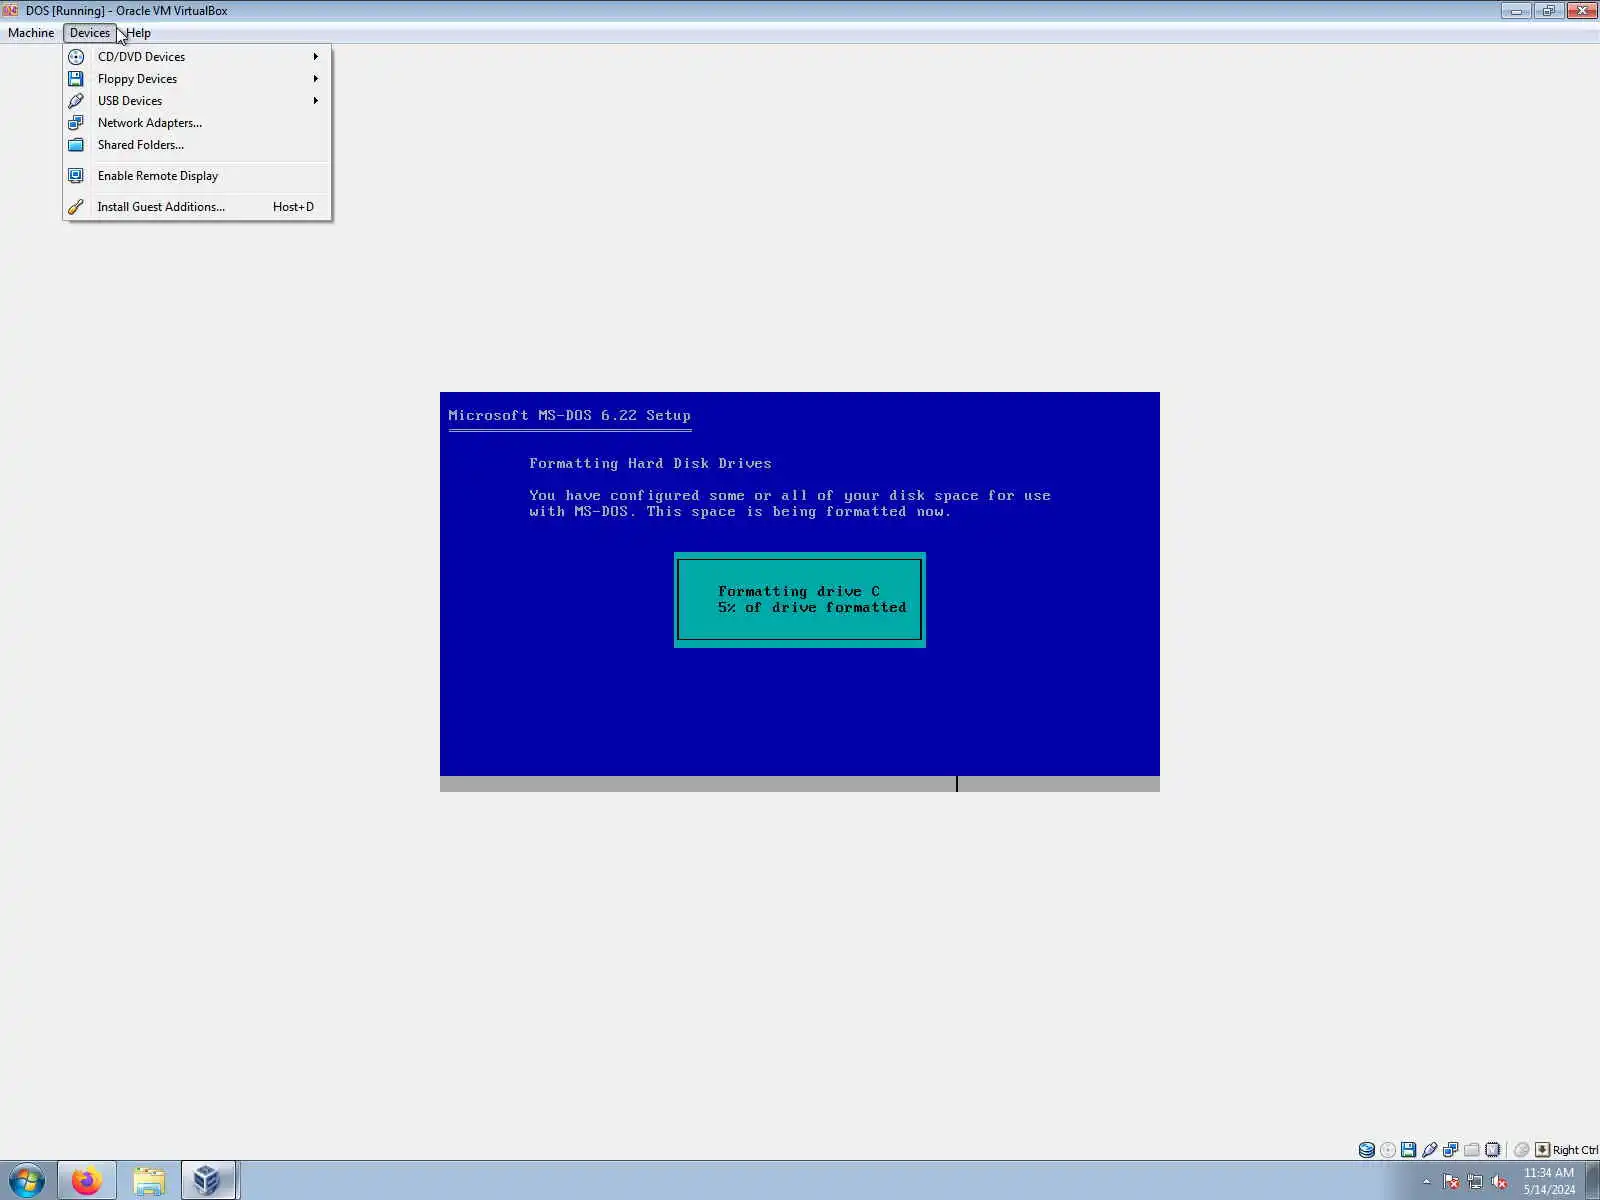Show hidden system tray icons
Screen dimensions: 1600x1200
[x=1427, y=1182]
